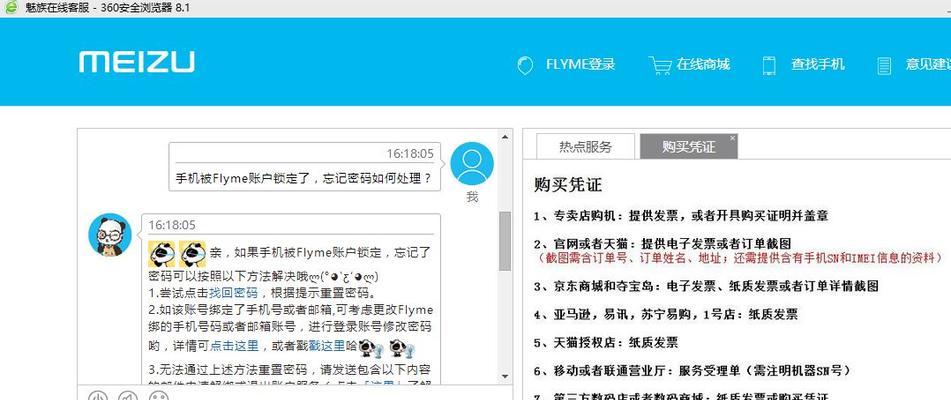Click the shopping cart icon

tap(659, 65)
